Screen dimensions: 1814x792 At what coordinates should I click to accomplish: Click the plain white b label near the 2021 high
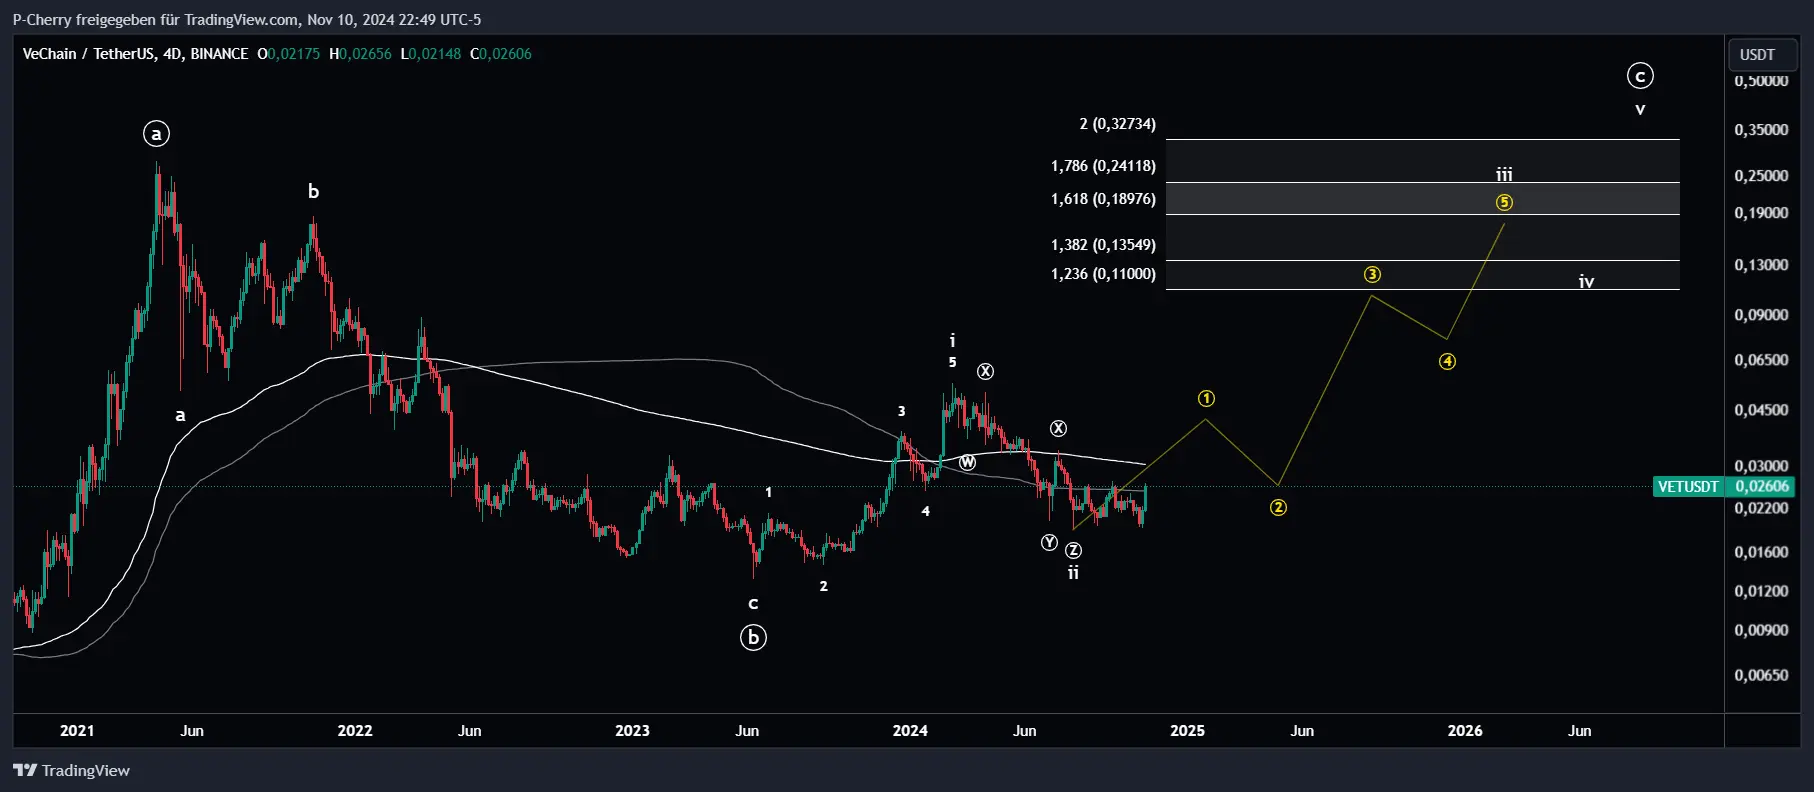[x=313, y=191]
